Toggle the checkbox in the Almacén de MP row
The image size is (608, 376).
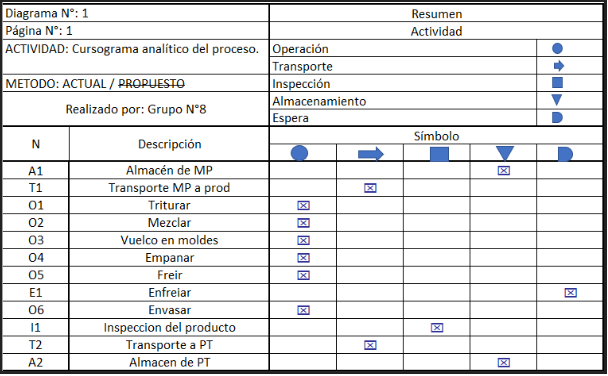click(x=504, y=171)
